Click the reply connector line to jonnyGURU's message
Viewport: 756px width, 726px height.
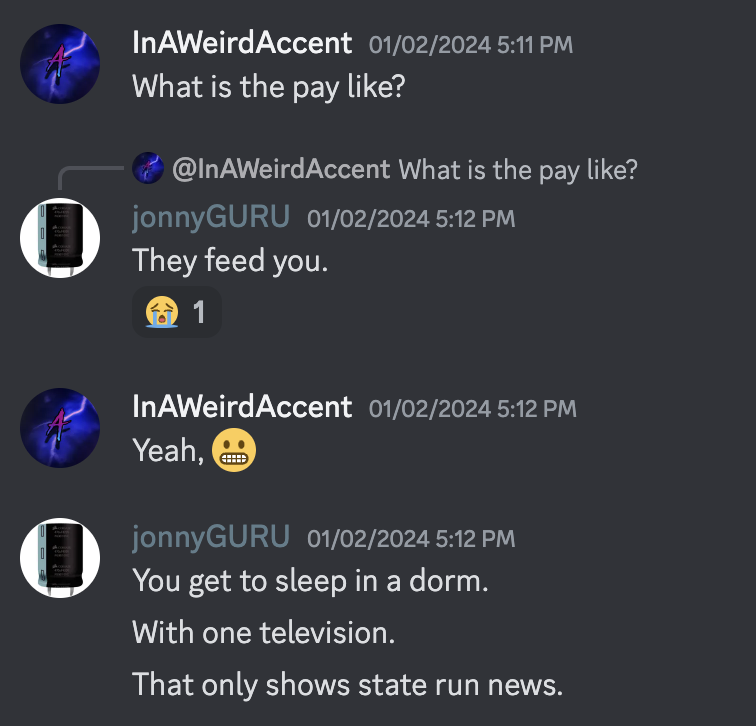click(91, 177)
